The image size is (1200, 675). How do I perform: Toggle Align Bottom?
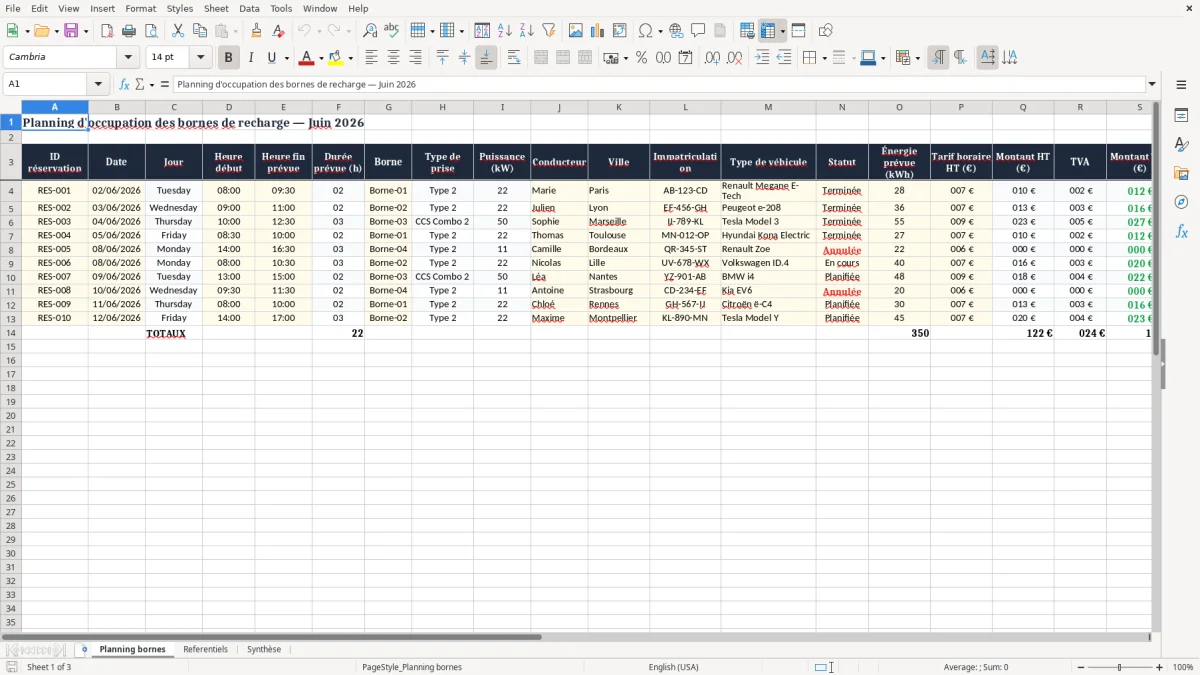point(486,58)
